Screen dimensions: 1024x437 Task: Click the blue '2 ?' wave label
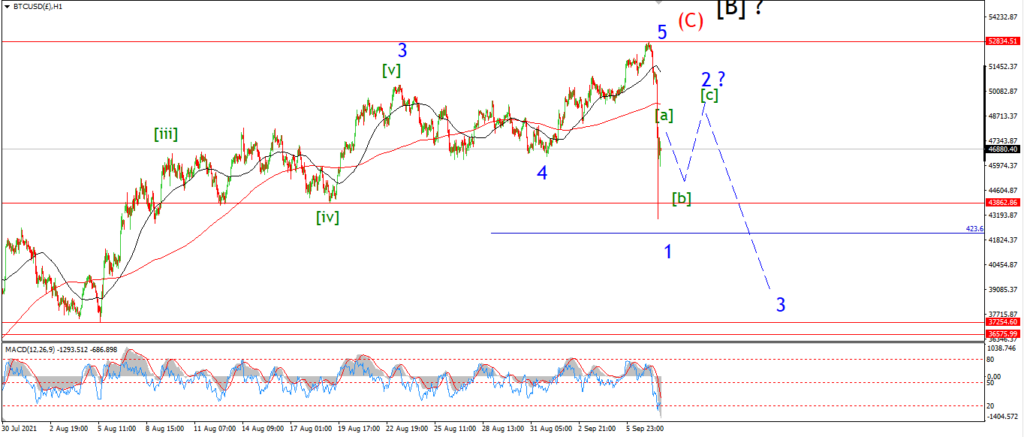[x=713, y=79]
